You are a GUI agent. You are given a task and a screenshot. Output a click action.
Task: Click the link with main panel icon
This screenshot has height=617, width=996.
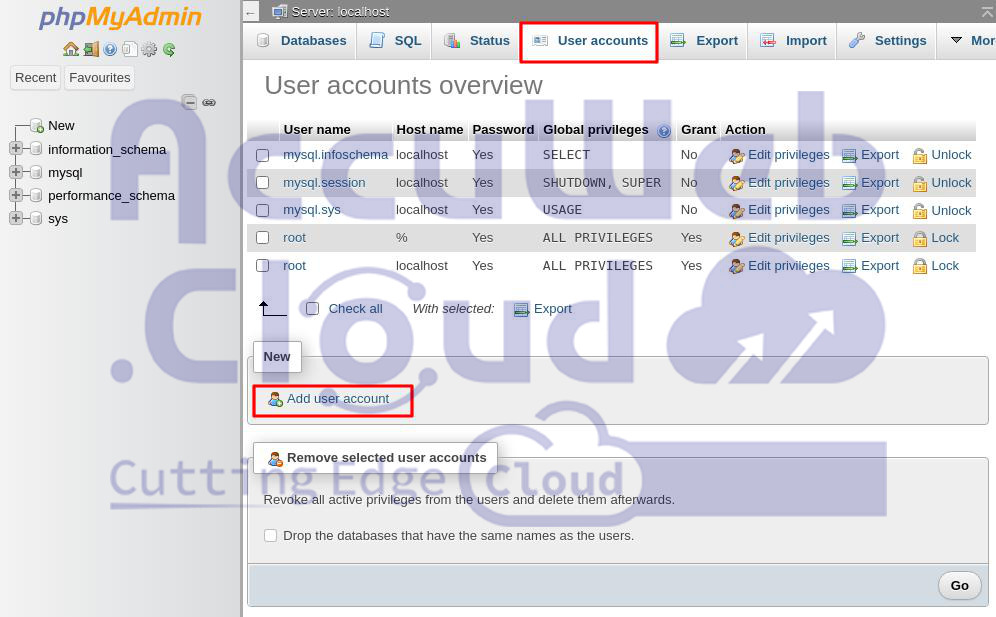coord(209,102)
